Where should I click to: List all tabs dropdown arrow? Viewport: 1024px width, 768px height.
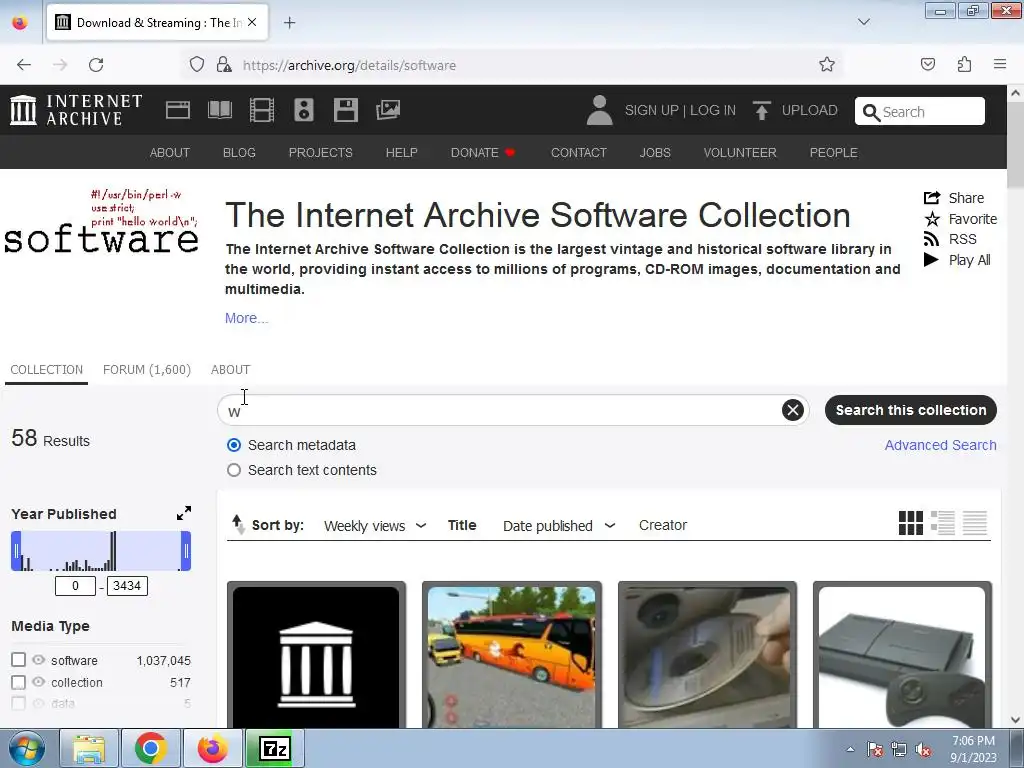pos(864,22)
